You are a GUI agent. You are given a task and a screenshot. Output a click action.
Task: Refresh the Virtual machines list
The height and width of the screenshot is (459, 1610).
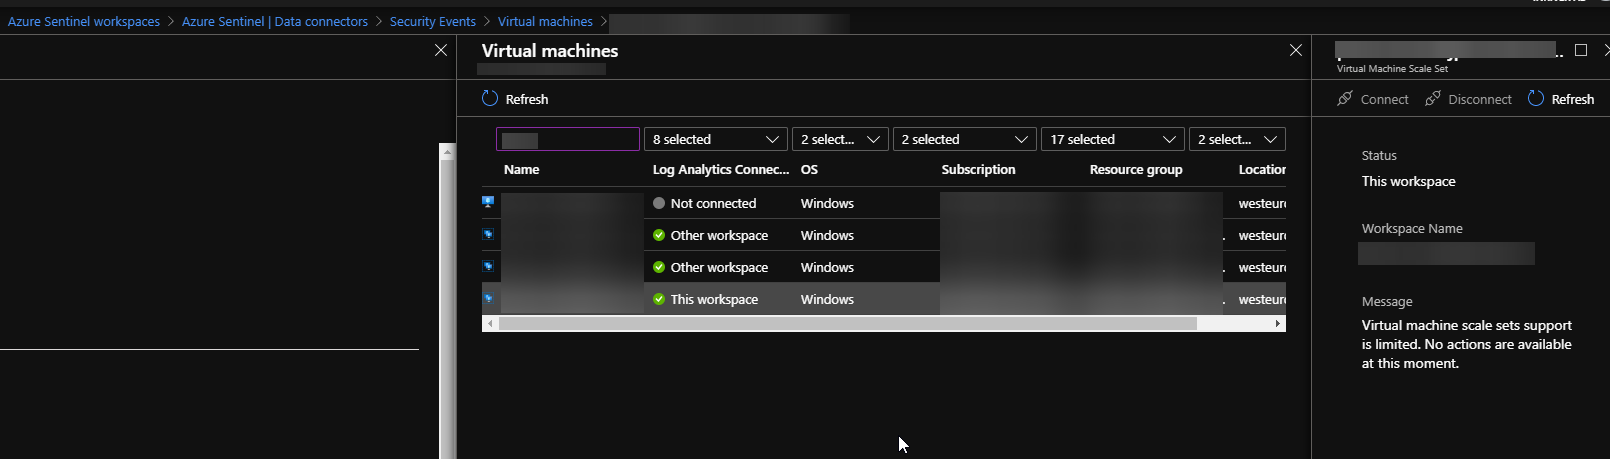pyautogui.click(x=515, y=99)
